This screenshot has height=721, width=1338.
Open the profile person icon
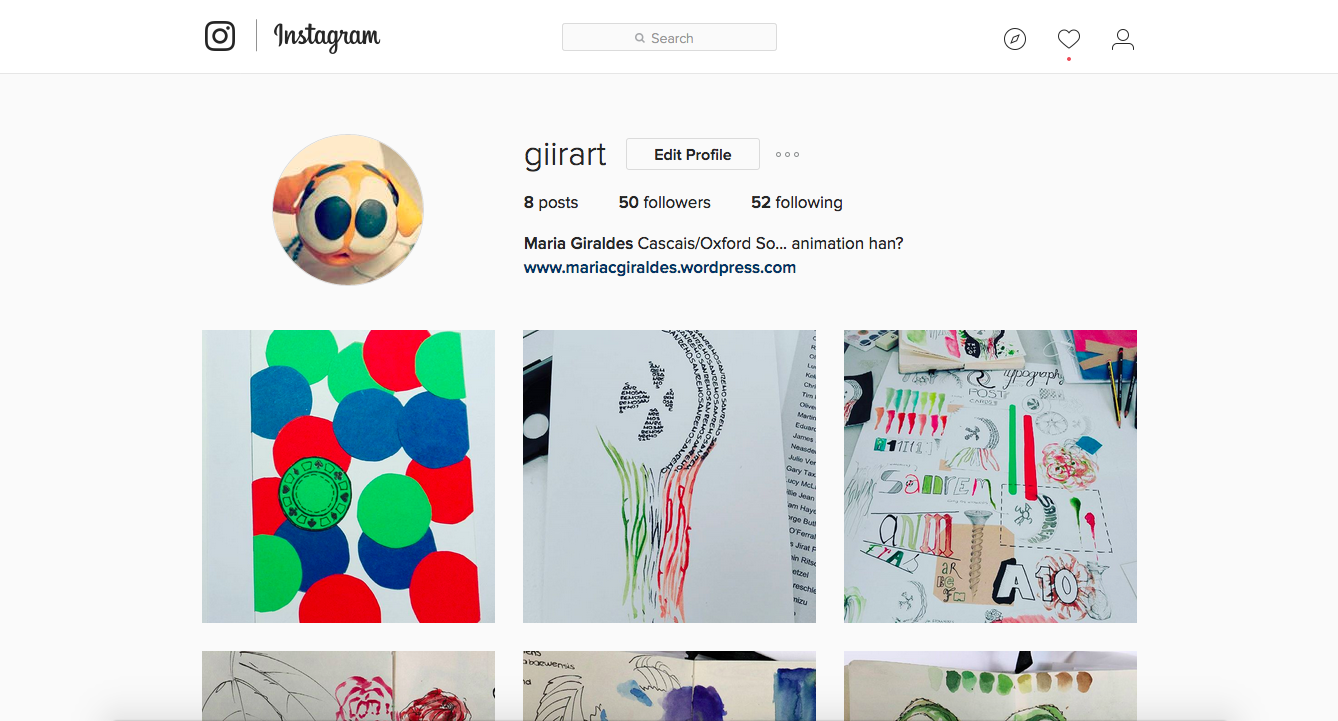[x=1123, y=39]
